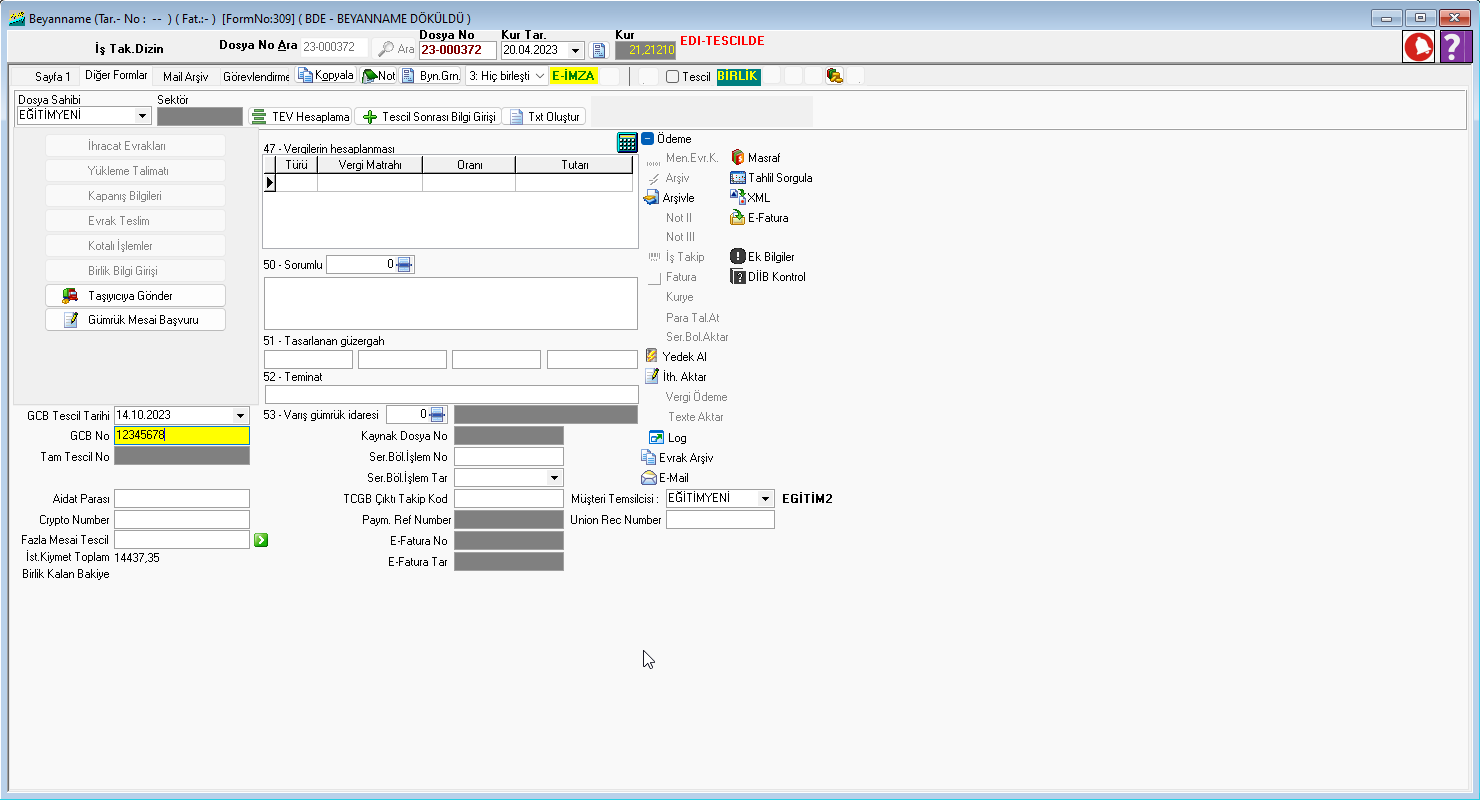Click the Kopyala copy button

326,76
